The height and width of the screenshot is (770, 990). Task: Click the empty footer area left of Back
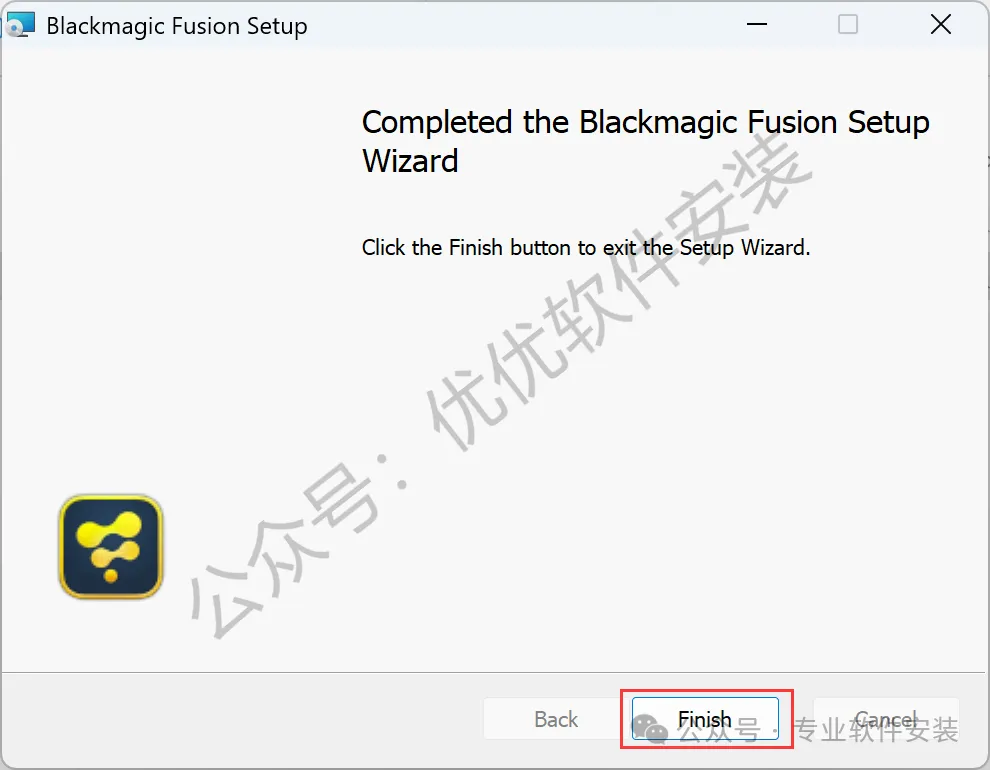[240, 718]
